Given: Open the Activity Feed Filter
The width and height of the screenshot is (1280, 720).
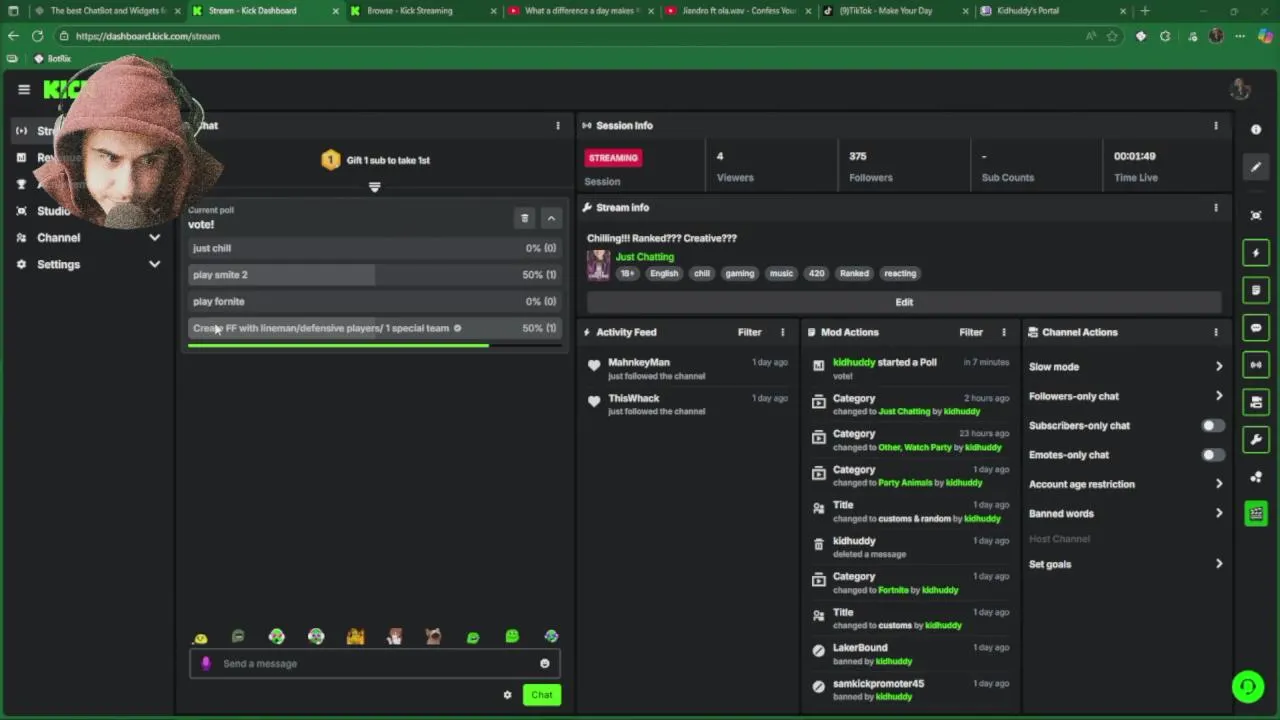Looking at the screenshot, I should pyautogui.click(x=749, y=332).
